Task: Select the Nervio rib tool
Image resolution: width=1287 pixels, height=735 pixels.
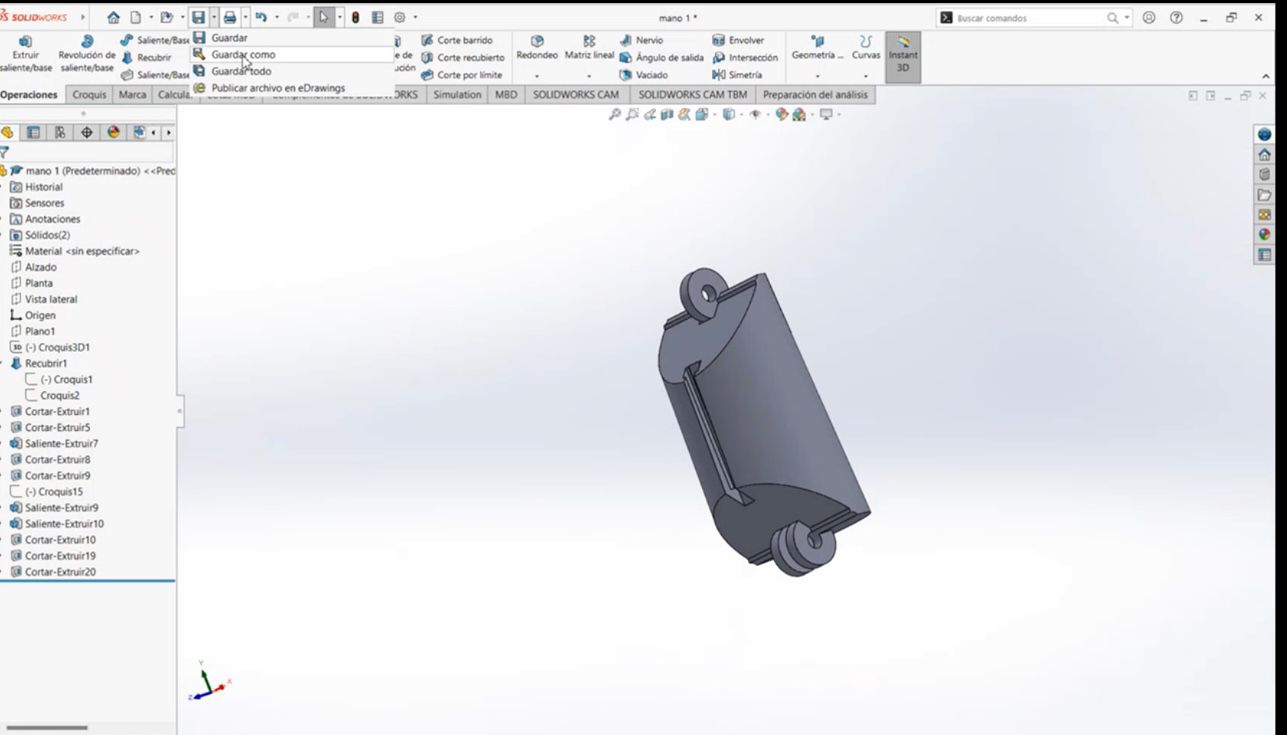Action: point(641,41)
